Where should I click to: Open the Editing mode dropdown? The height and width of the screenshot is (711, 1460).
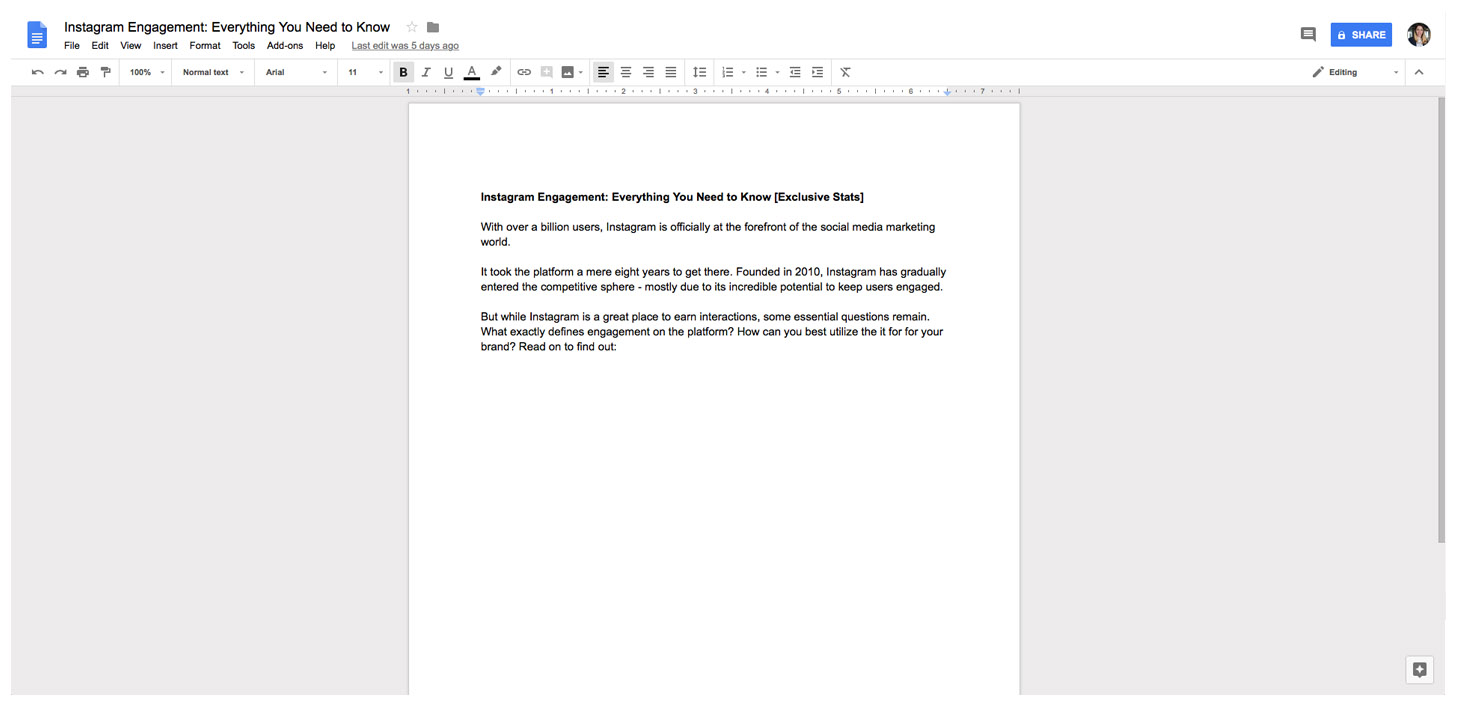point(1355,72)
